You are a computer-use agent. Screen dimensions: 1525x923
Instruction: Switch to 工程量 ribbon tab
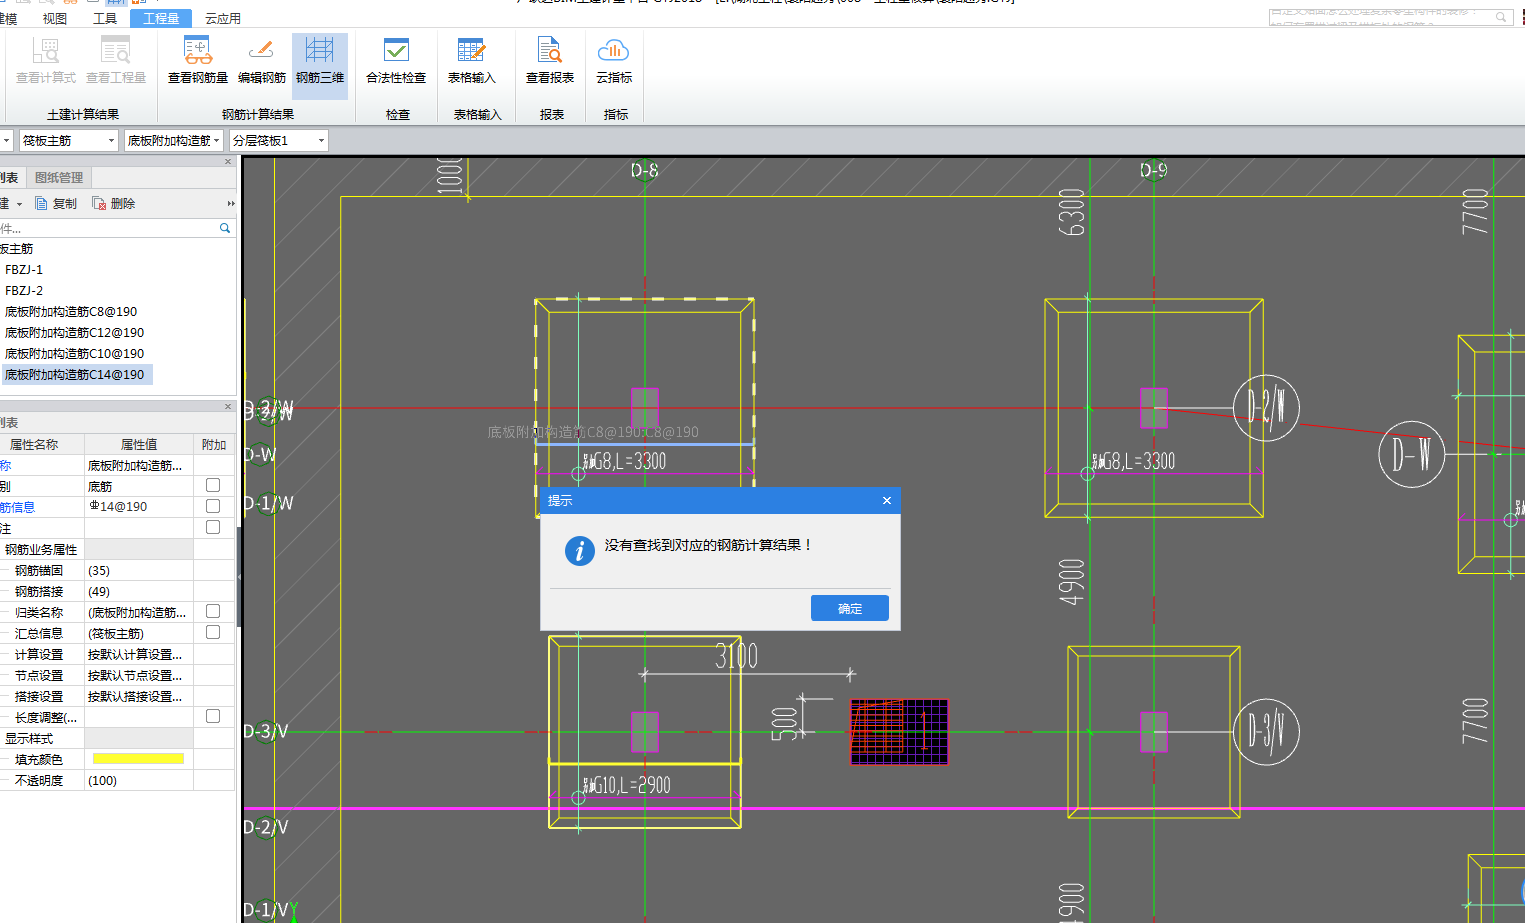[161, 18]
